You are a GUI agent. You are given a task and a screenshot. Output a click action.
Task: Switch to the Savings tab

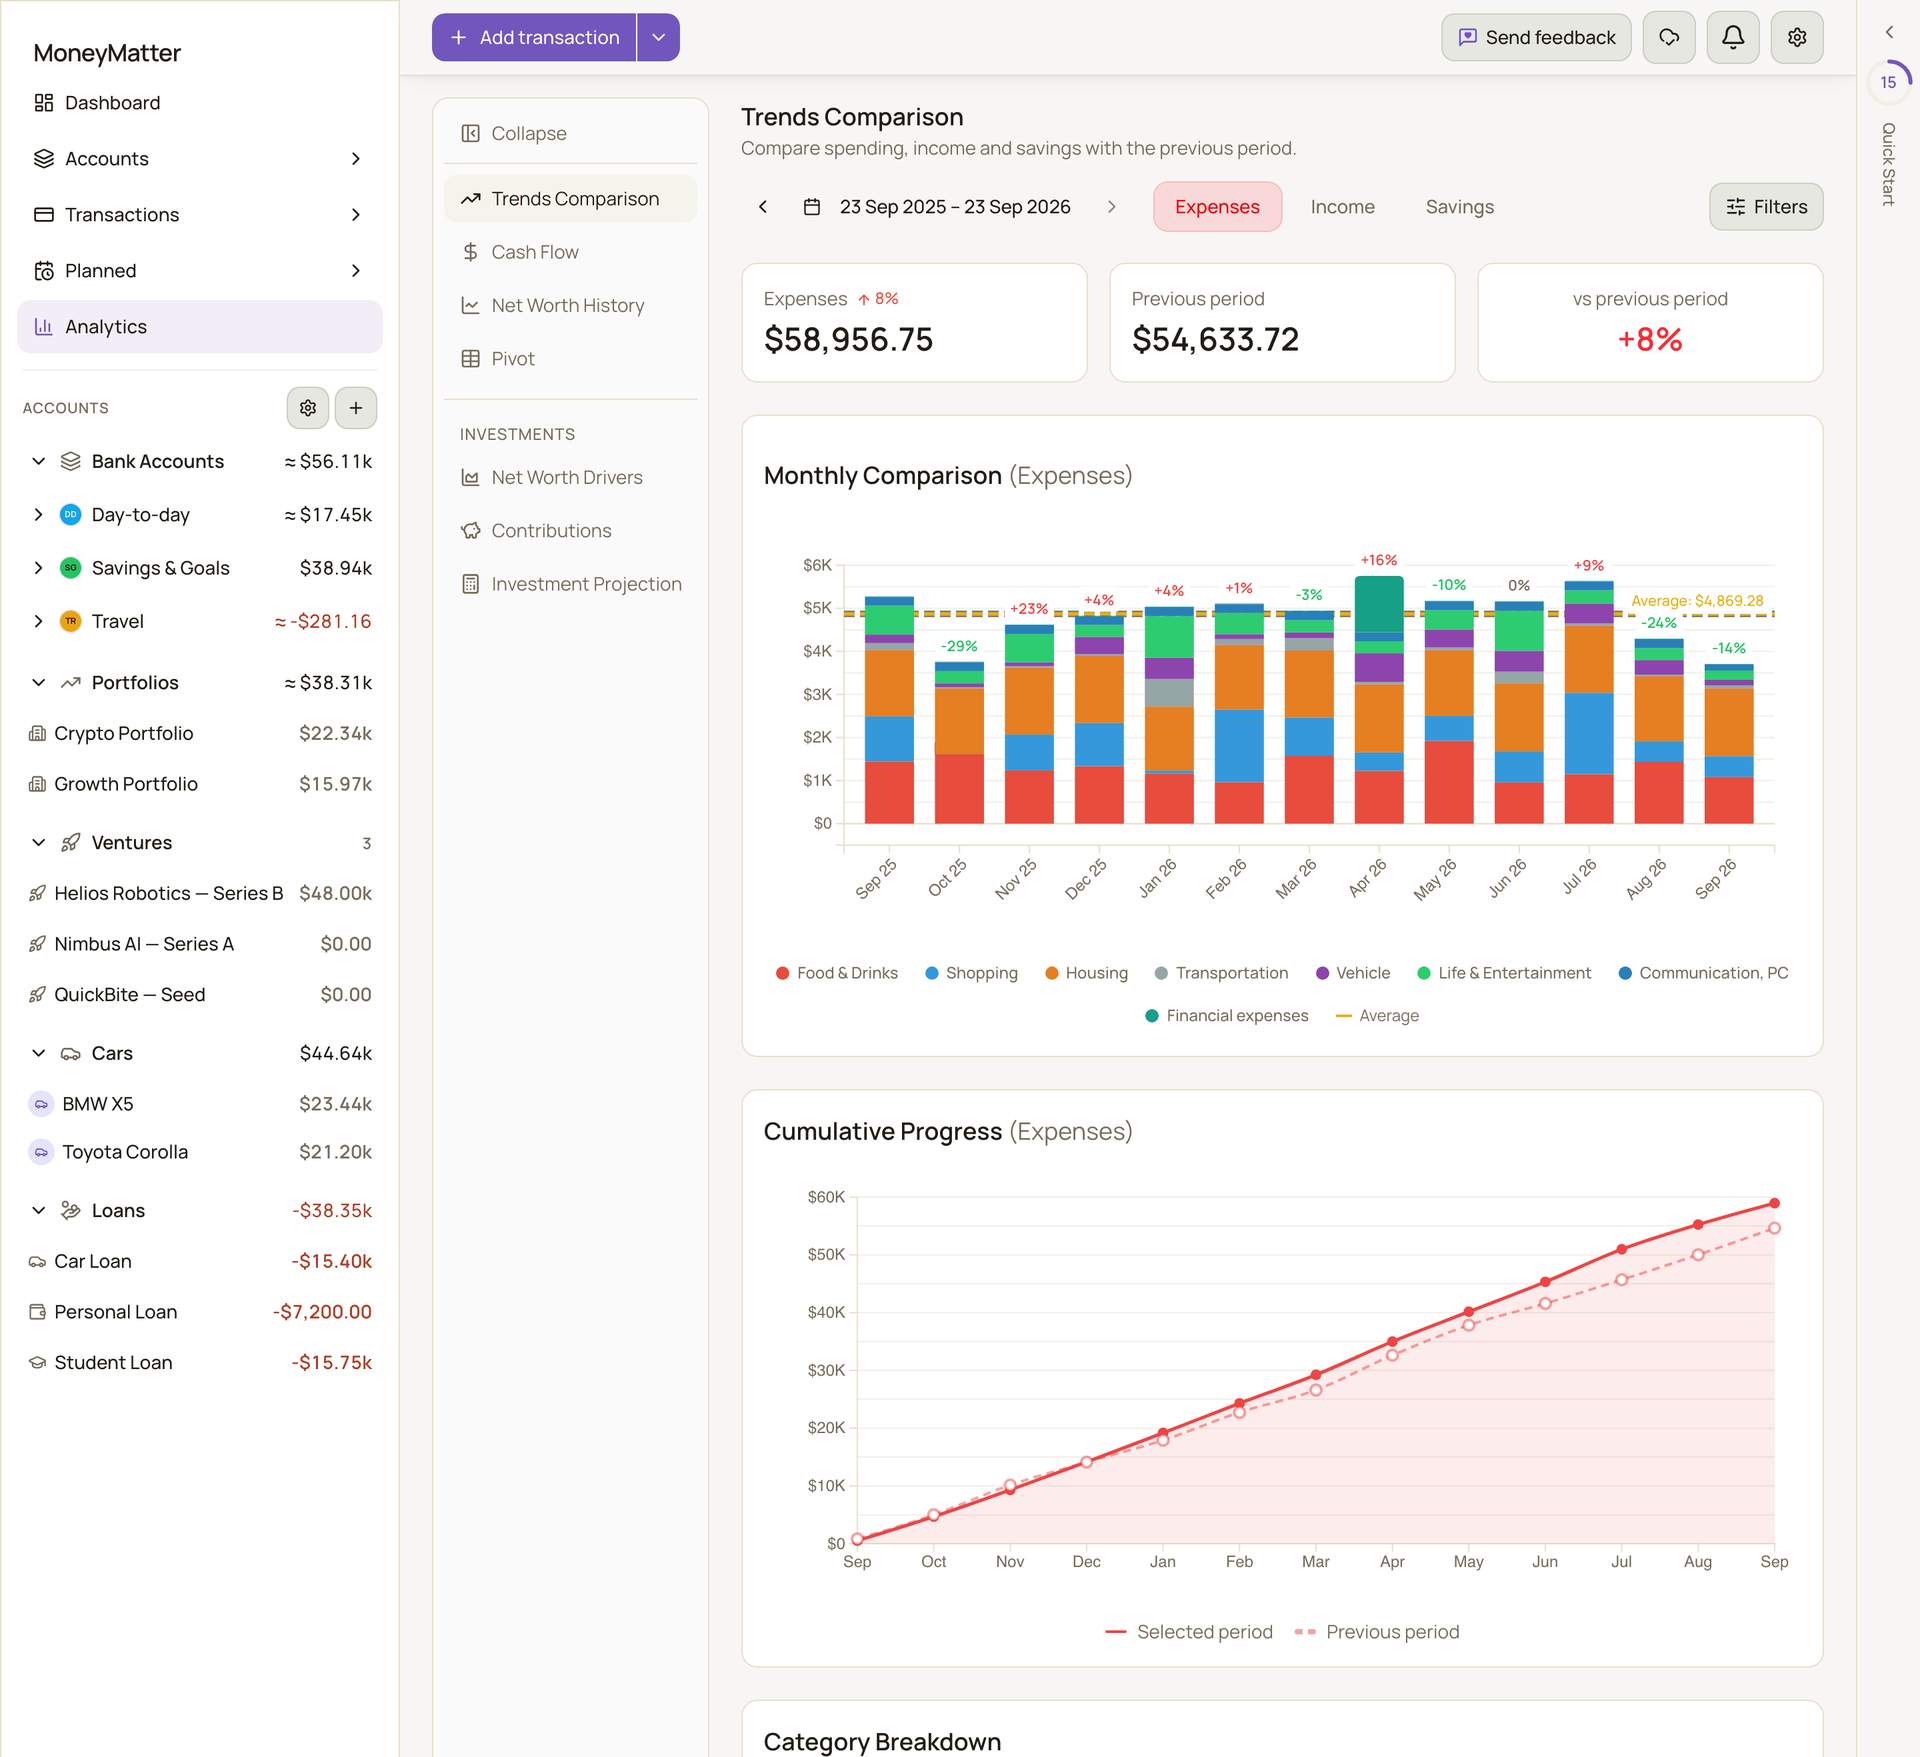point(1459,207)
